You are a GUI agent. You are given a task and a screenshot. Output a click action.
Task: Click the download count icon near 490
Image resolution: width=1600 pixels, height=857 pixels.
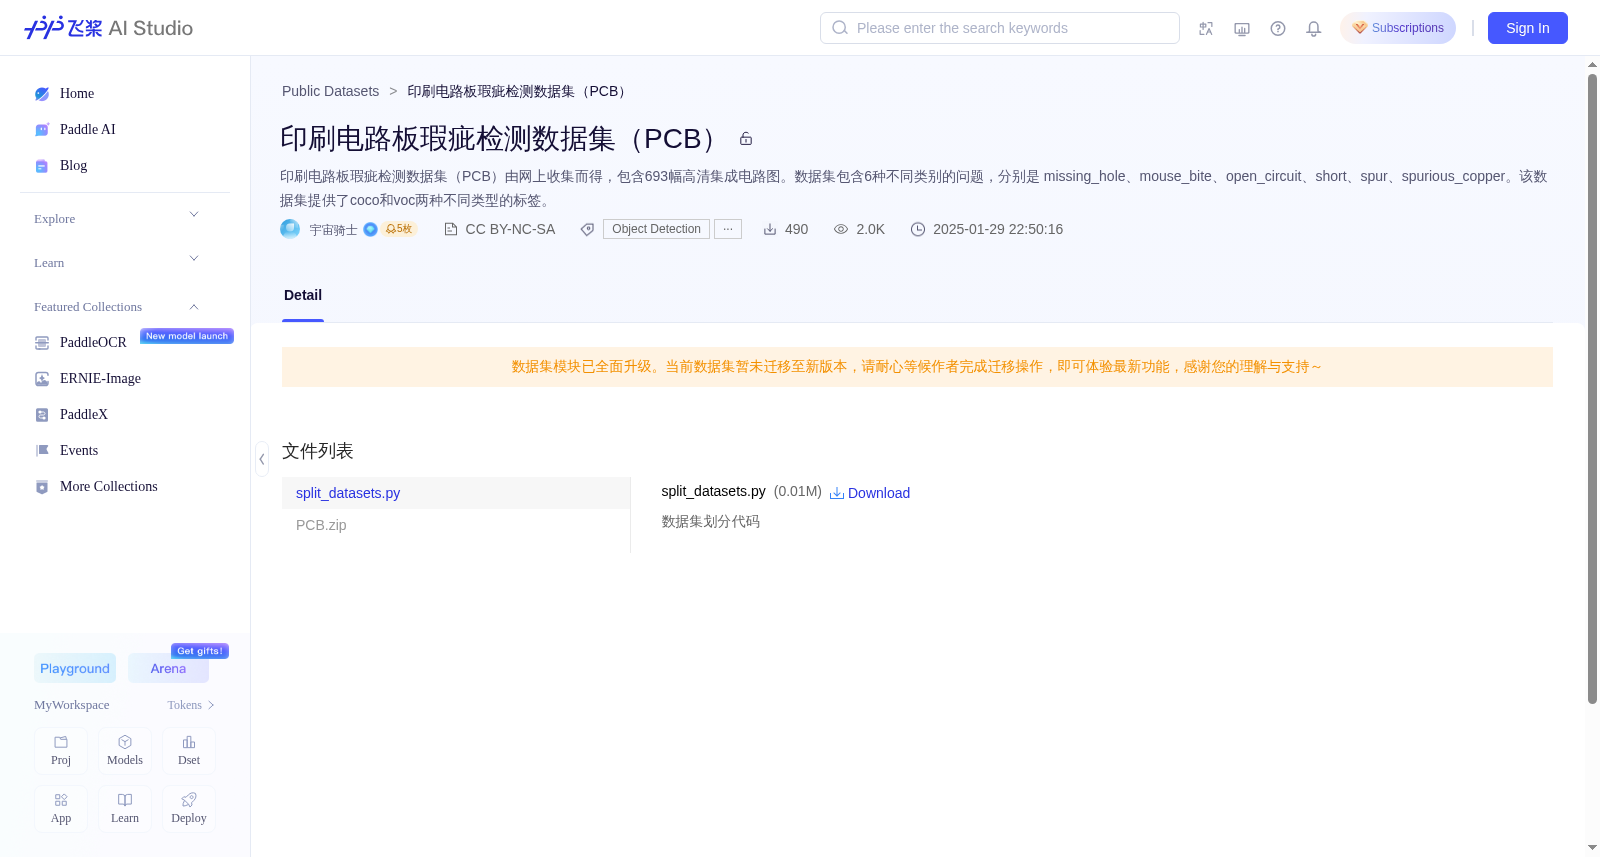(x=770, y=229)
